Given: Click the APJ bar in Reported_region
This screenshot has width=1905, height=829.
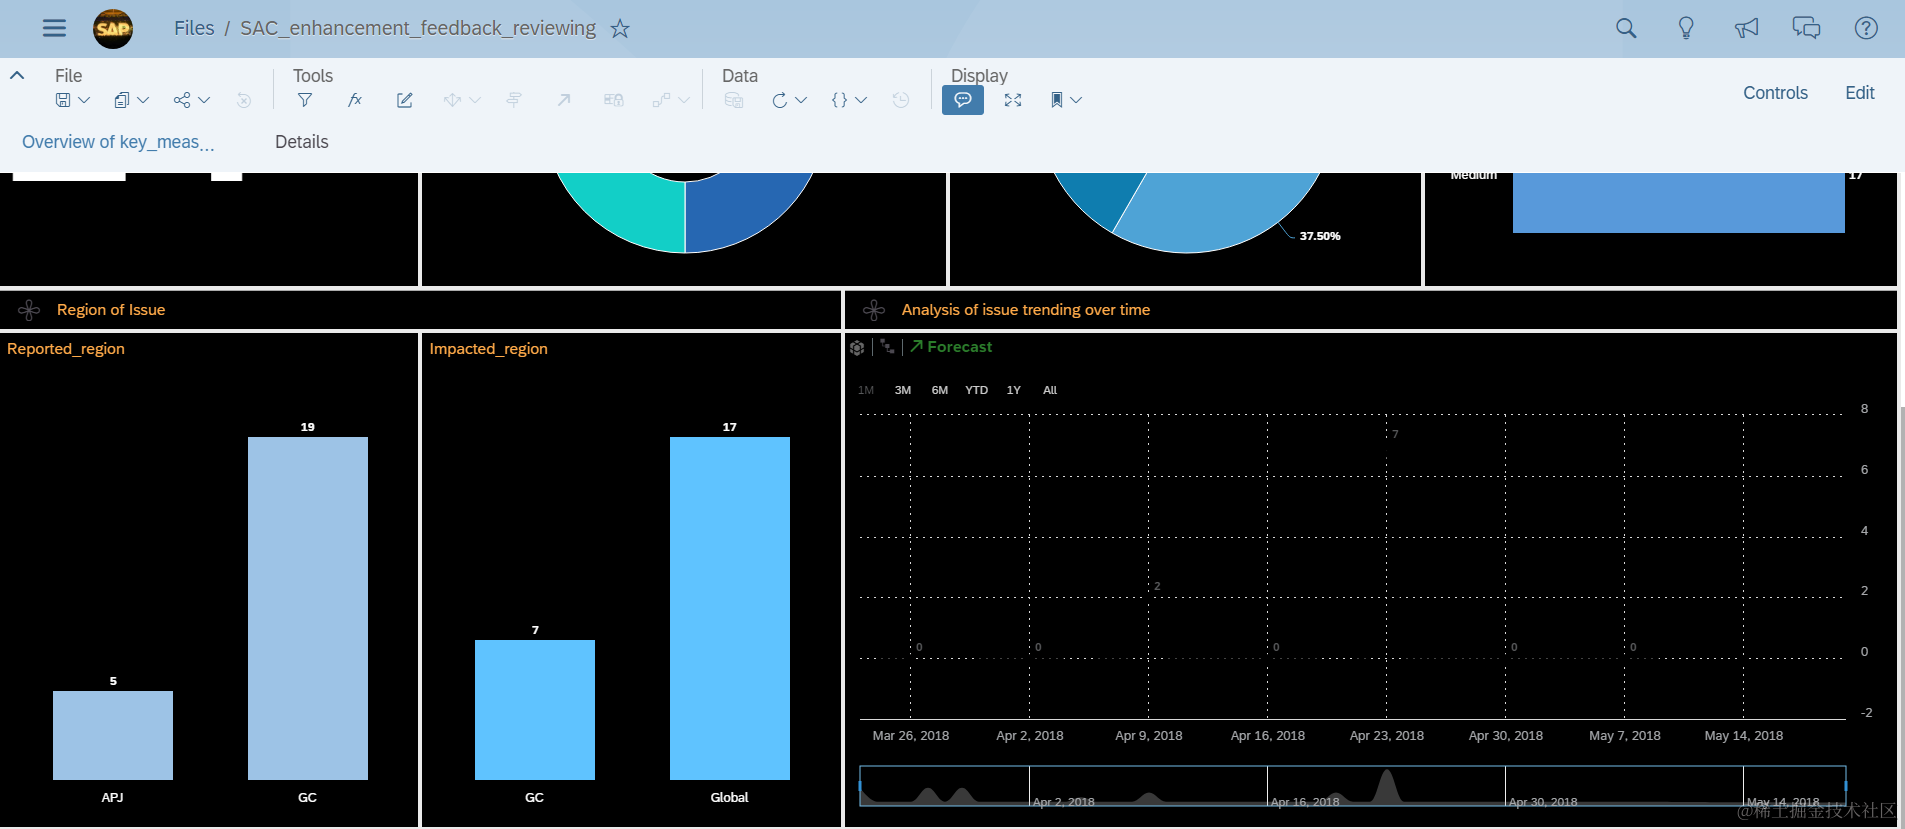Looking at the screenshot, I should click(113, 735).
